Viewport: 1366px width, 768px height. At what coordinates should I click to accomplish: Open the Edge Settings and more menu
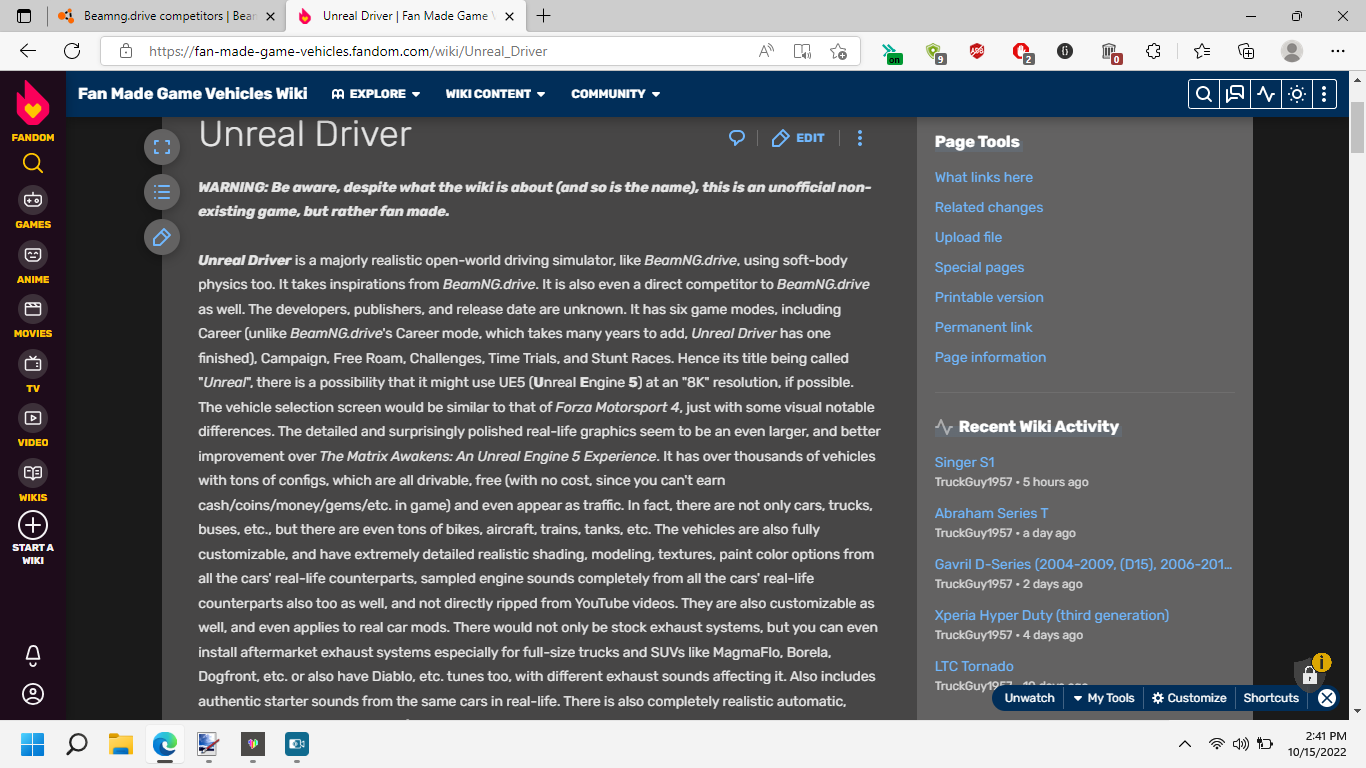click(x=1338, y=51)
